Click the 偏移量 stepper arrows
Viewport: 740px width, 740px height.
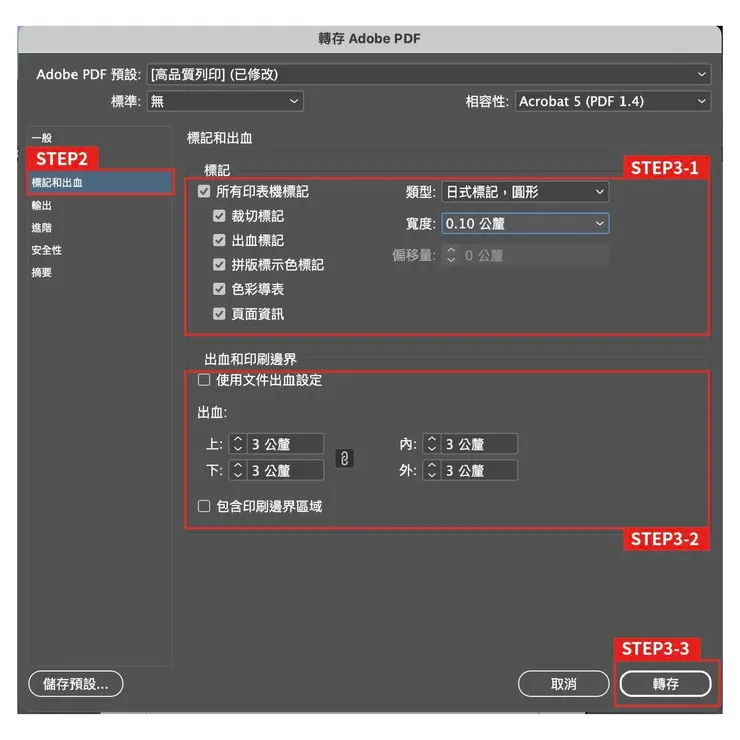(x=451, y=255)
